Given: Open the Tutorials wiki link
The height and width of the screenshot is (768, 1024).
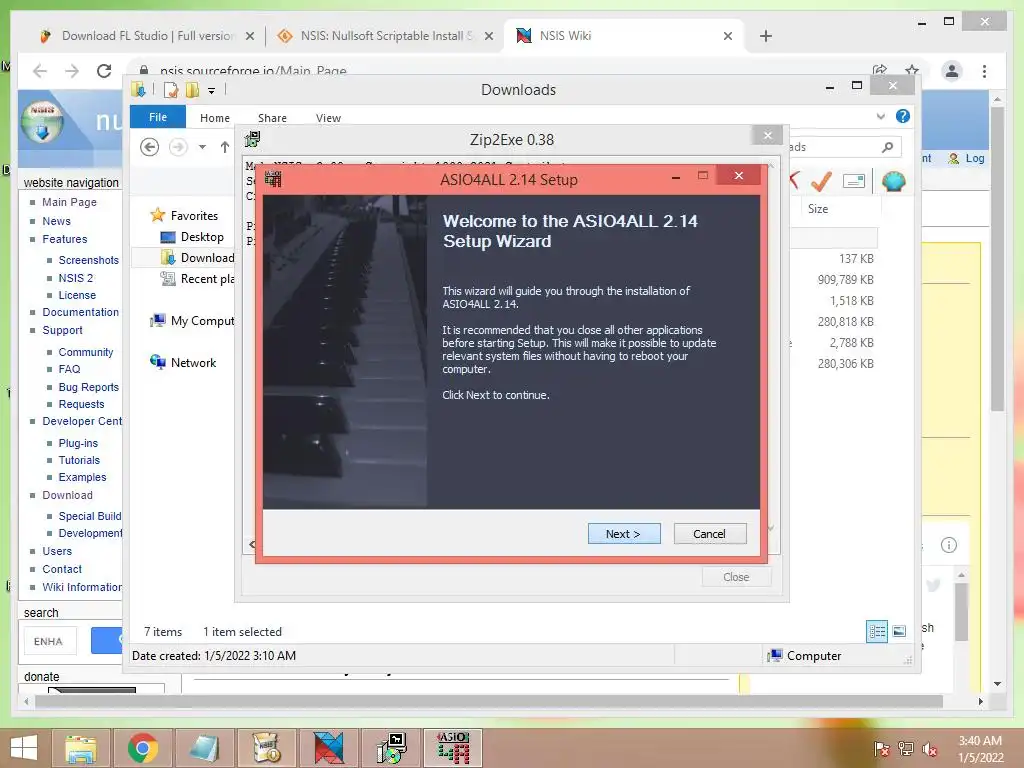Looking at the screenshot, I should click(x=79, y=460).
